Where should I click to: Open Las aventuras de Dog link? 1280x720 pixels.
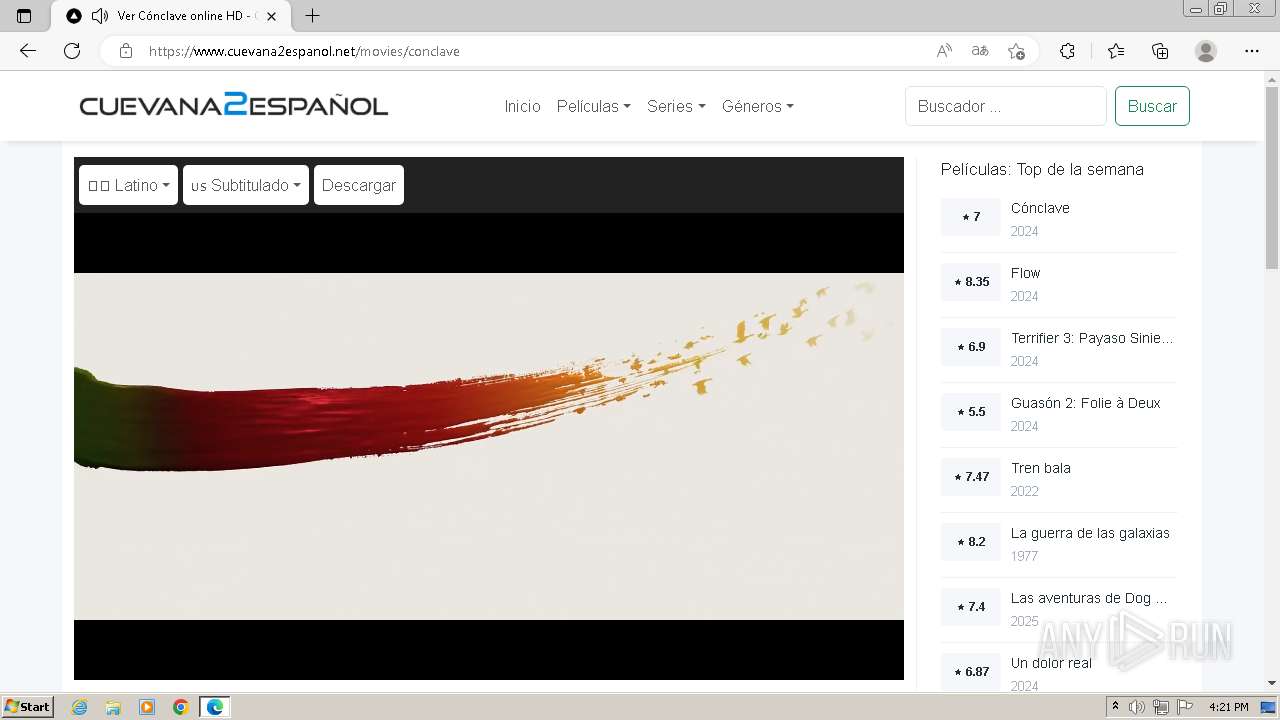click(1089, 598)
